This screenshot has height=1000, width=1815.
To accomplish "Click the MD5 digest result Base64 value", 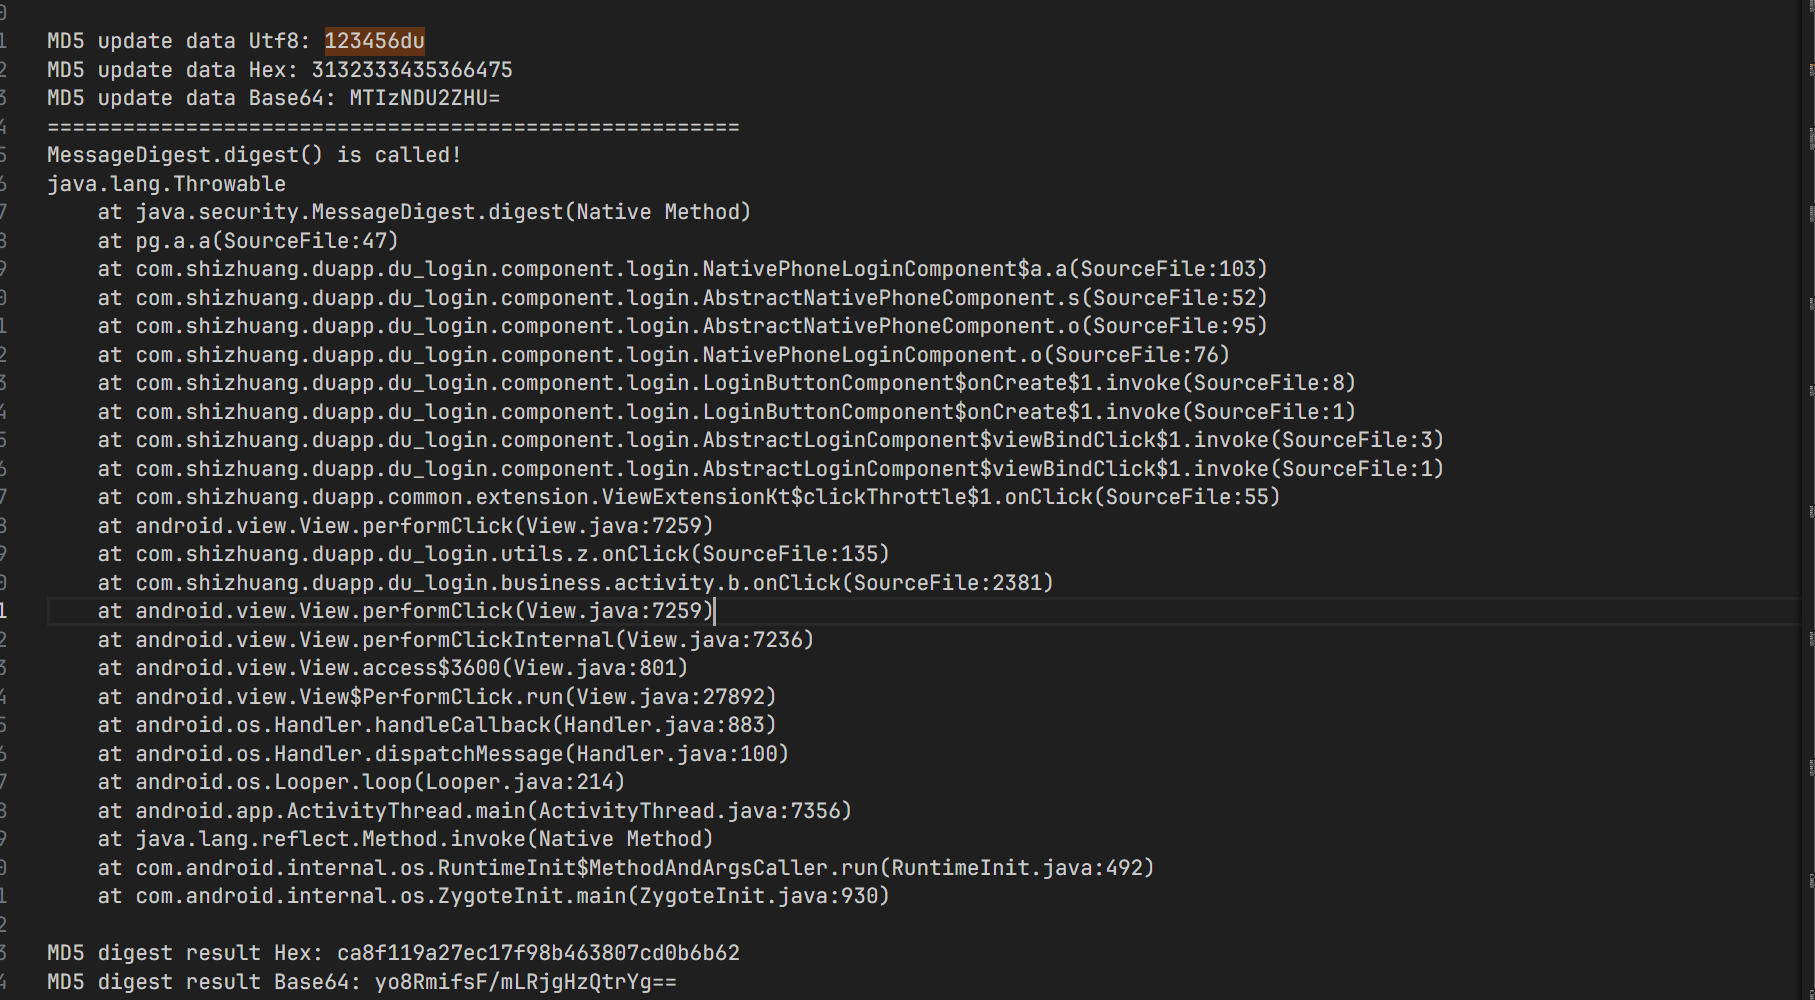I will tap(525, 982).
